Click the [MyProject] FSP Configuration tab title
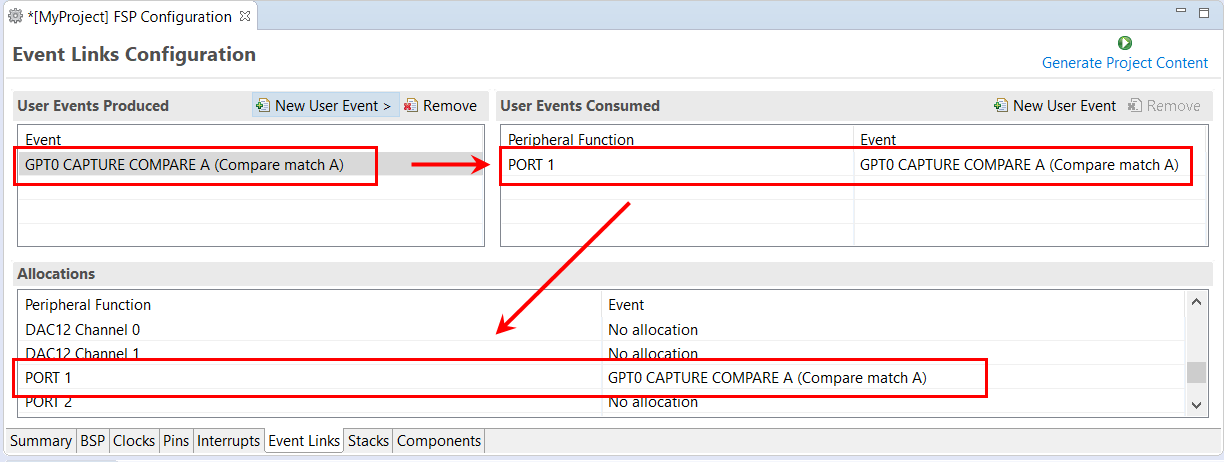Viewport: 1224px width, 462px height. 130,17
